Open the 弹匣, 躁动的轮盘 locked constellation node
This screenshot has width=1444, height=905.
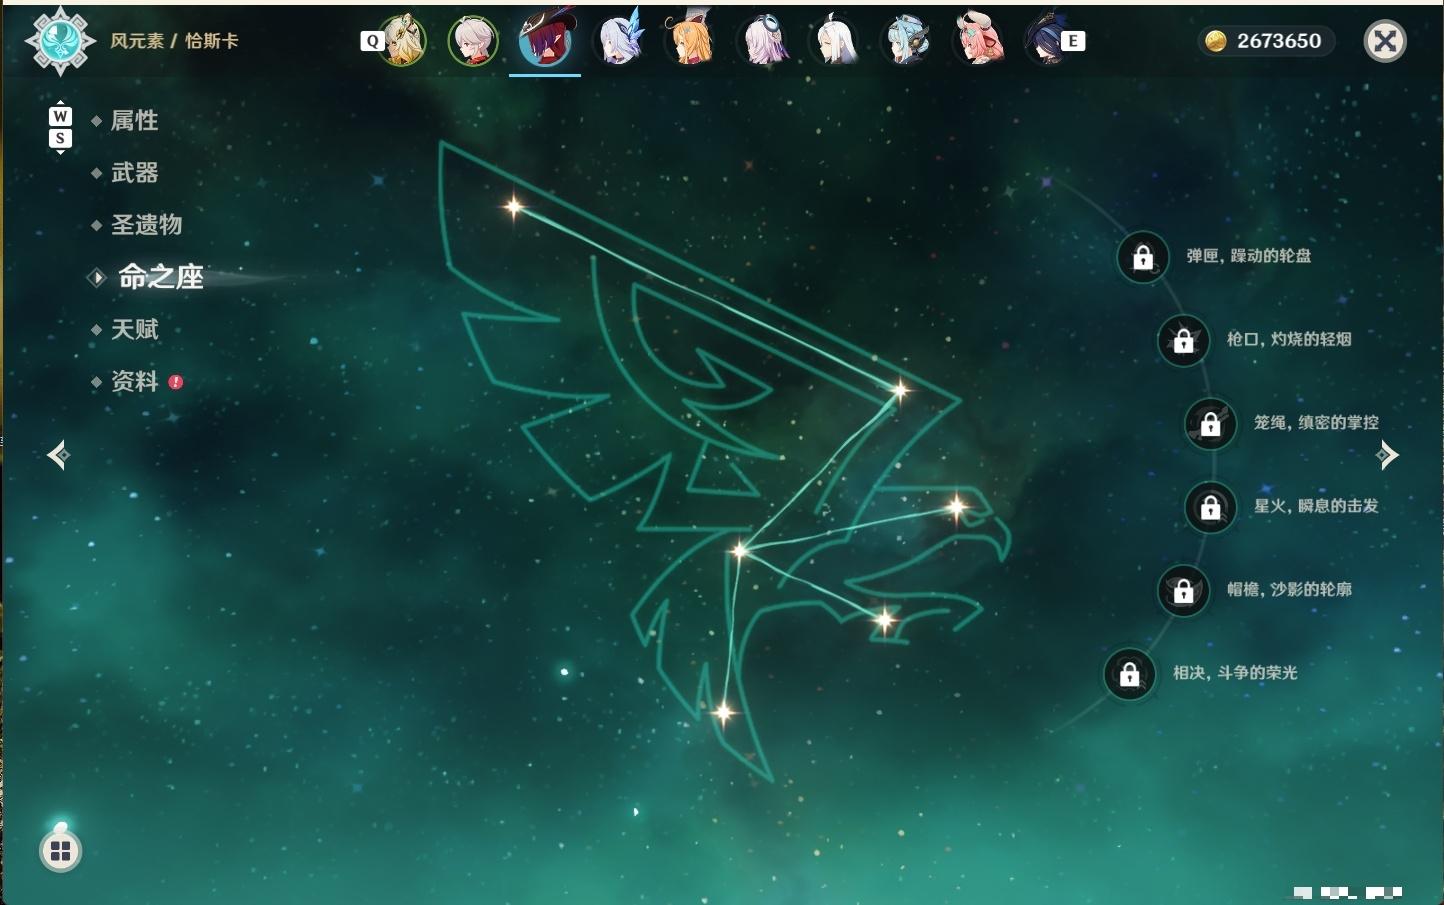(x=1142, y=258)
